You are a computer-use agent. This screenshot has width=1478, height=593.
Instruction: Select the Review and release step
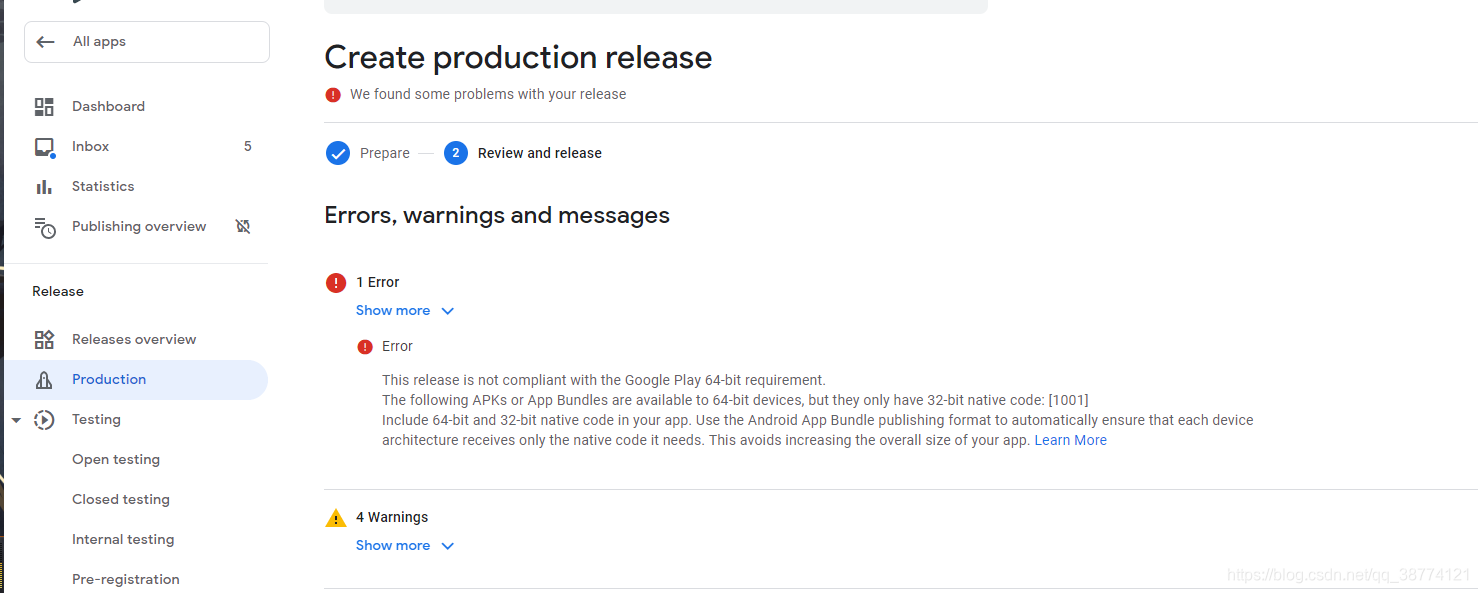(x=539, y=152)
